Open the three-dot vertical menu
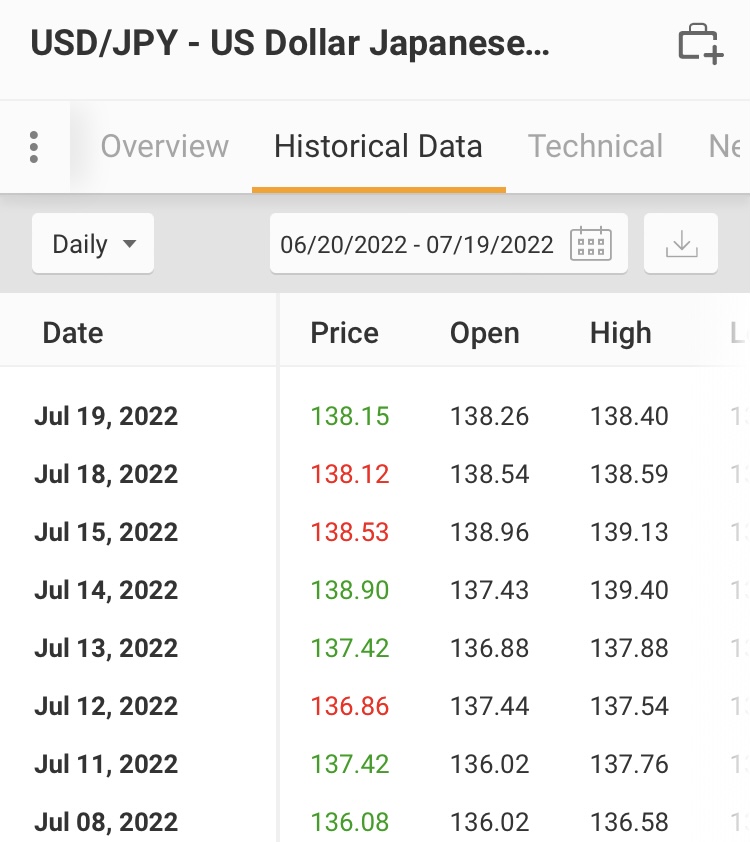 coord(34,147)
